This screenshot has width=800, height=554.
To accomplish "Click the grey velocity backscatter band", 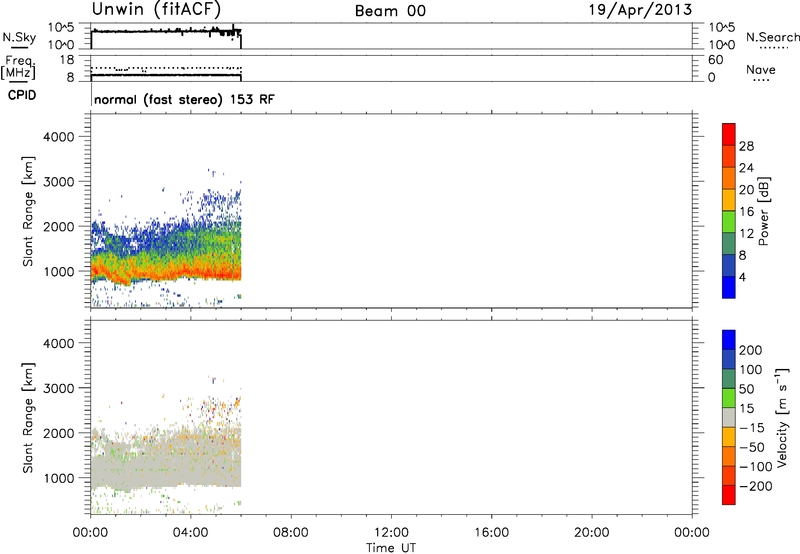I will click(166, 467).
